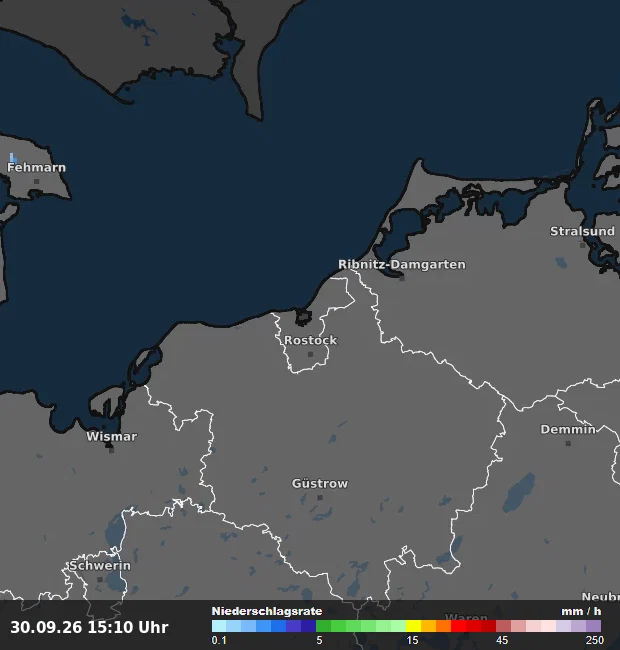Click the 30.09.26 15:10 Uhr timestamp
The image size is (620, 650).
[90, 627]
